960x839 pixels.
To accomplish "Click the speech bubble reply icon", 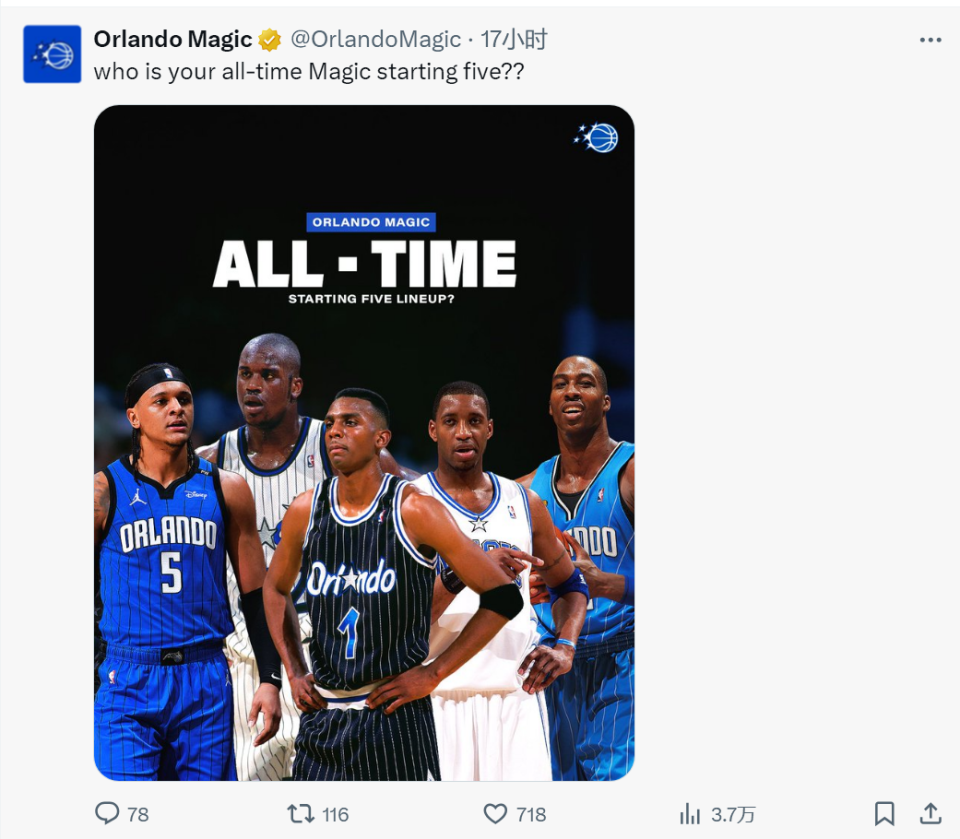I will pyautogui.click(x=107, y=813).
